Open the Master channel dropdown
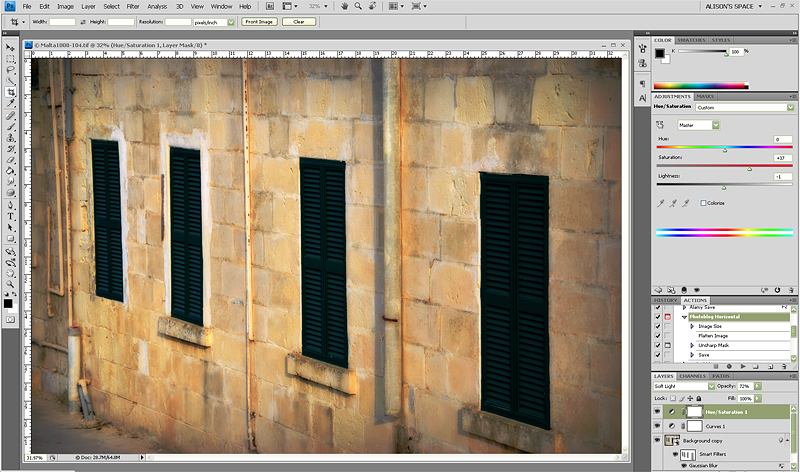The image size is (800, 472). 699,125
